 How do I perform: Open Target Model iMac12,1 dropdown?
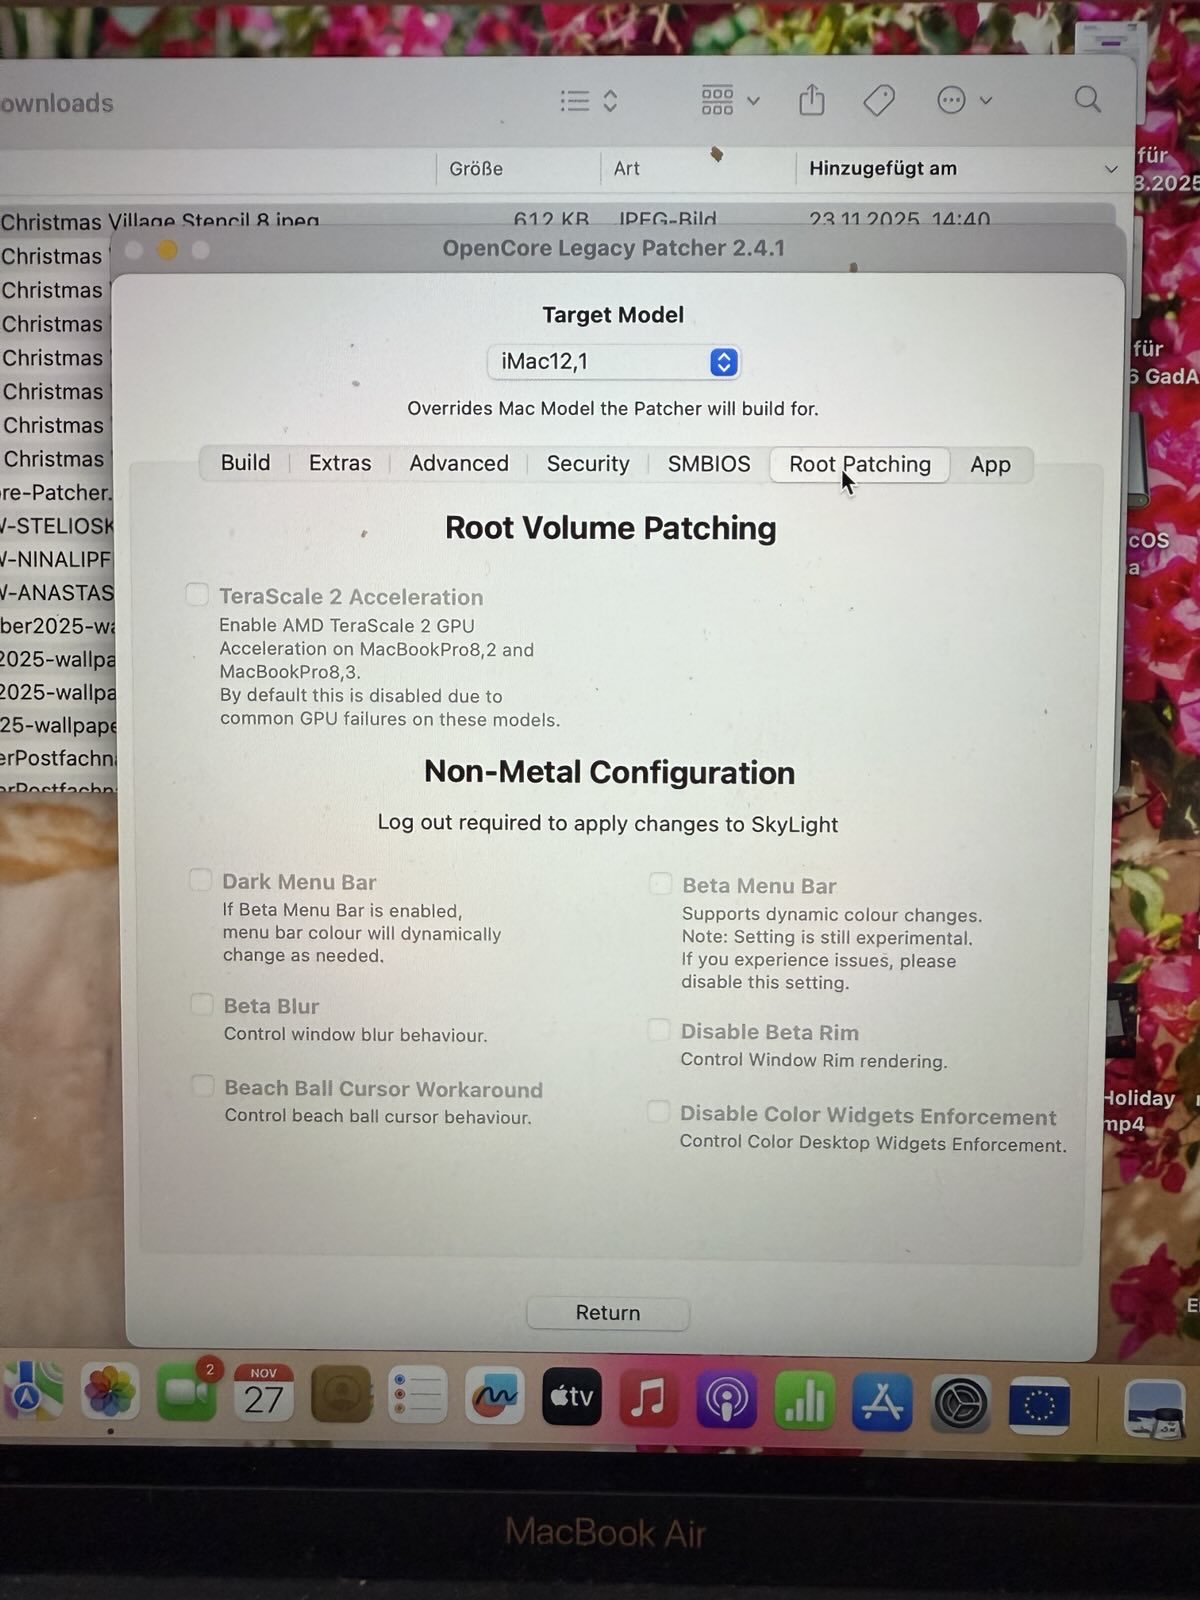coord(613,361)
